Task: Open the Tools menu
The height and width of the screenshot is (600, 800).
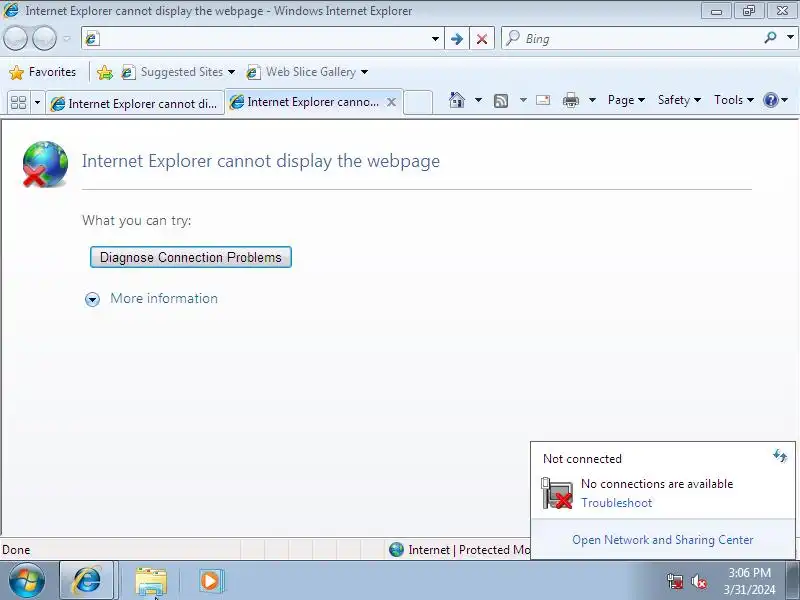Action: [734, 100]
